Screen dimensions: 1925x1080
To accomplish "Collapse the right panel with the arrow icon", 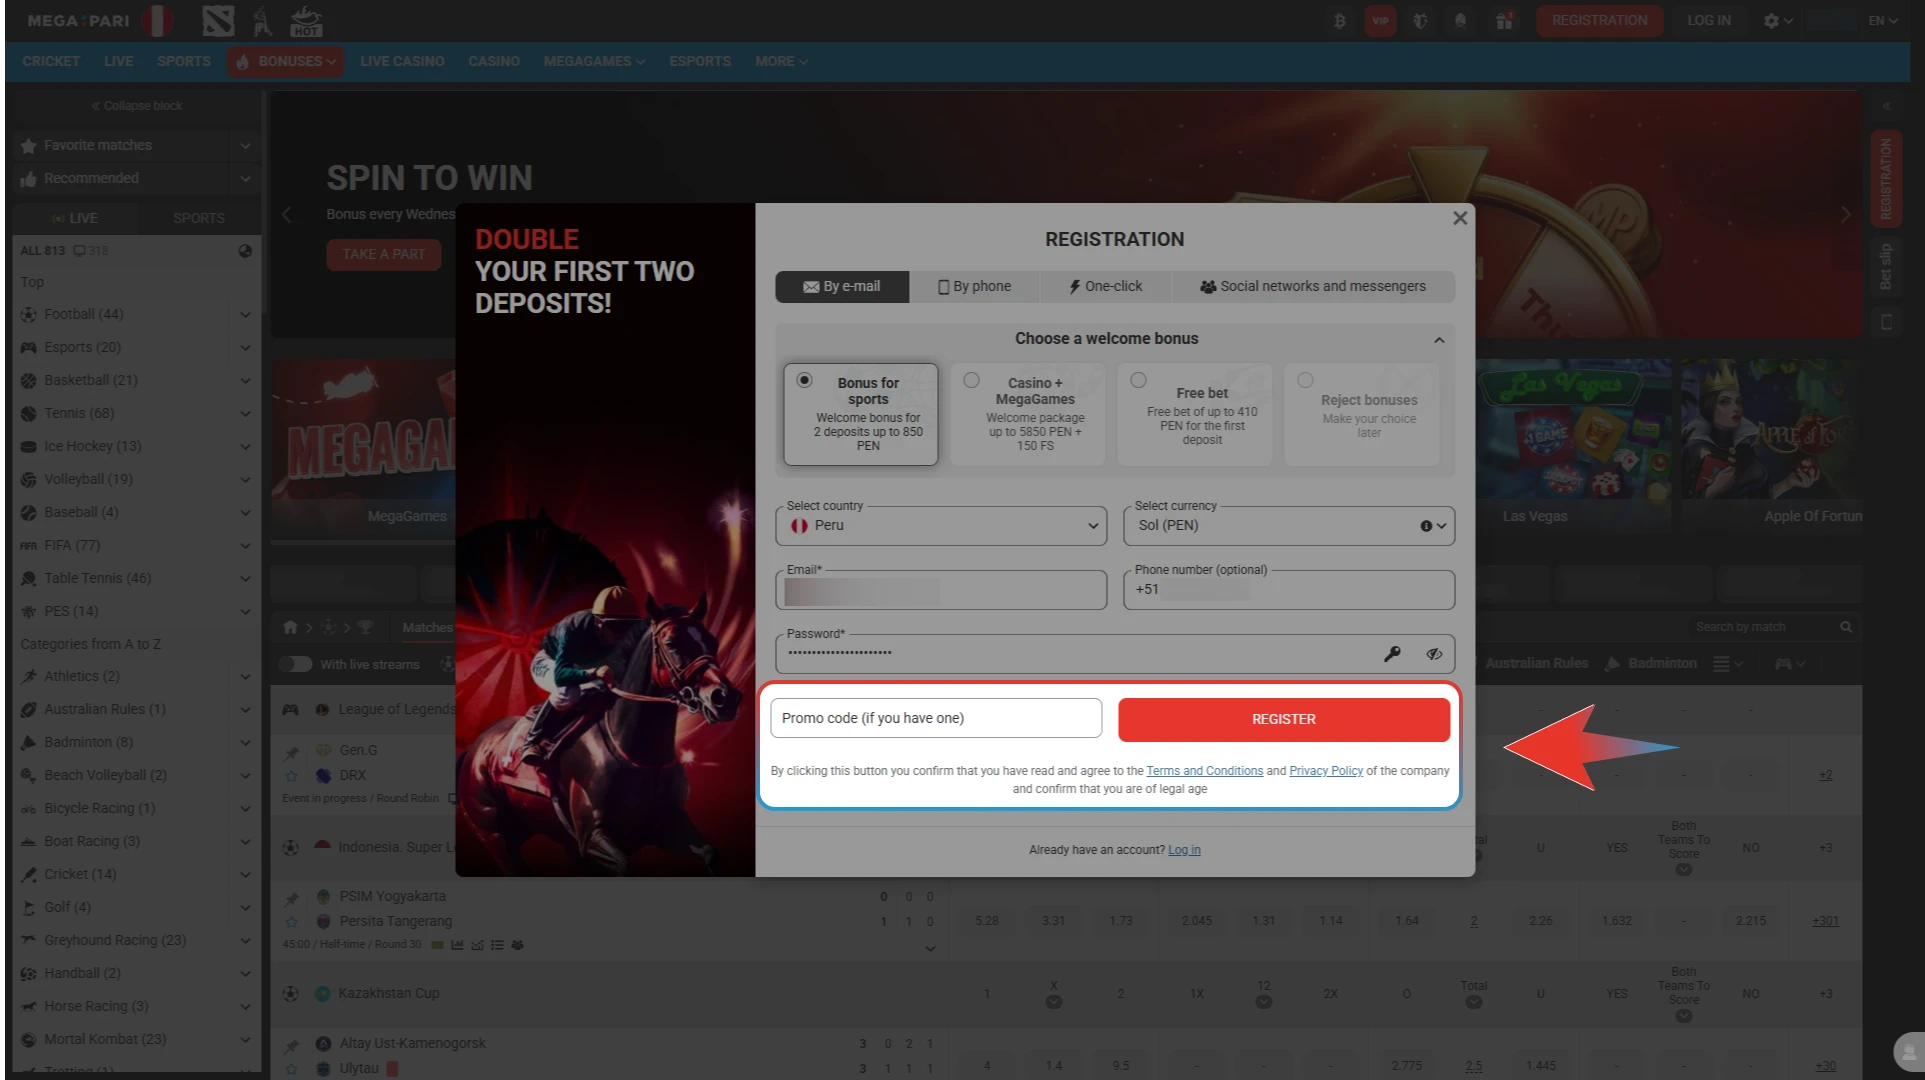I will (x=1887, y=106).
